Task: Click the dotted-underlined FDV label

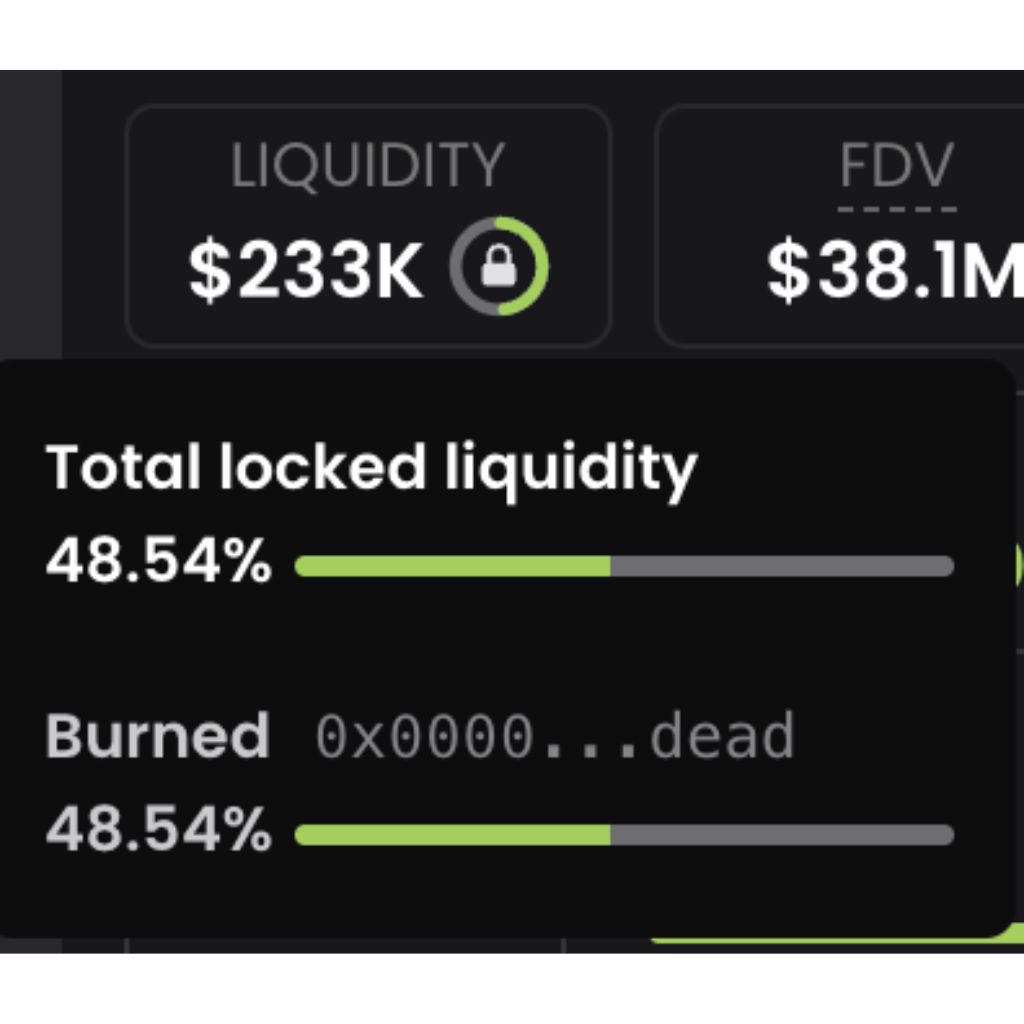Action: [897, 165]
